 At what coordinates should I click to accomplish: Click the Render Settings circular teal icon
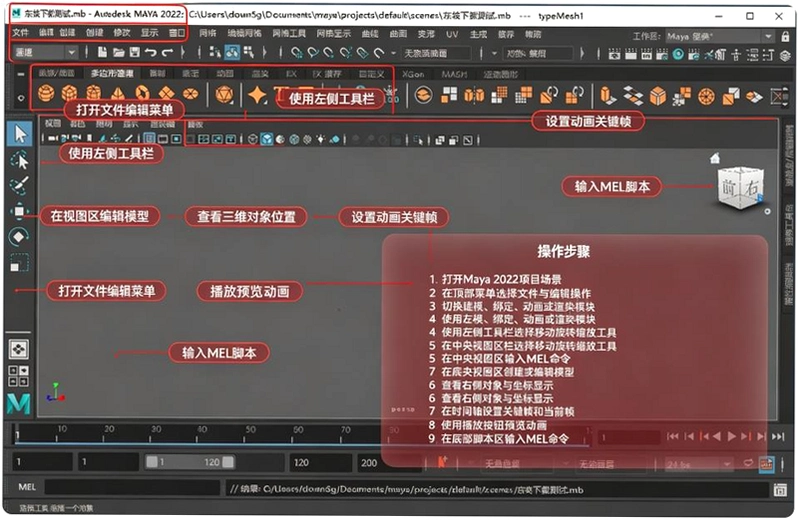coord(678,54)
